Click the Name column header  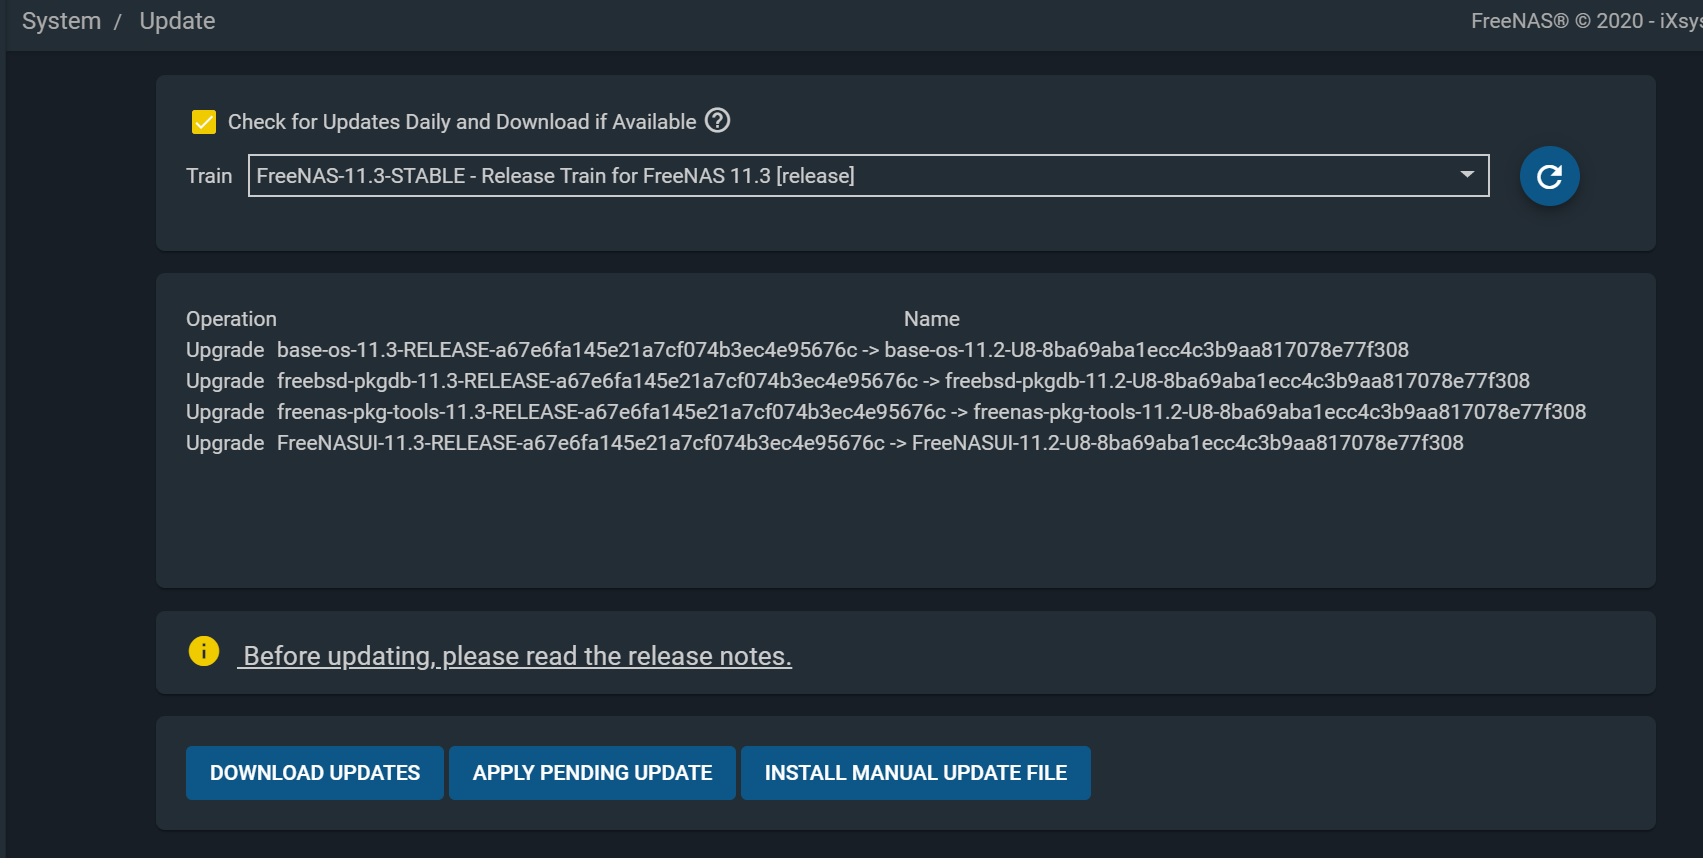931,319
